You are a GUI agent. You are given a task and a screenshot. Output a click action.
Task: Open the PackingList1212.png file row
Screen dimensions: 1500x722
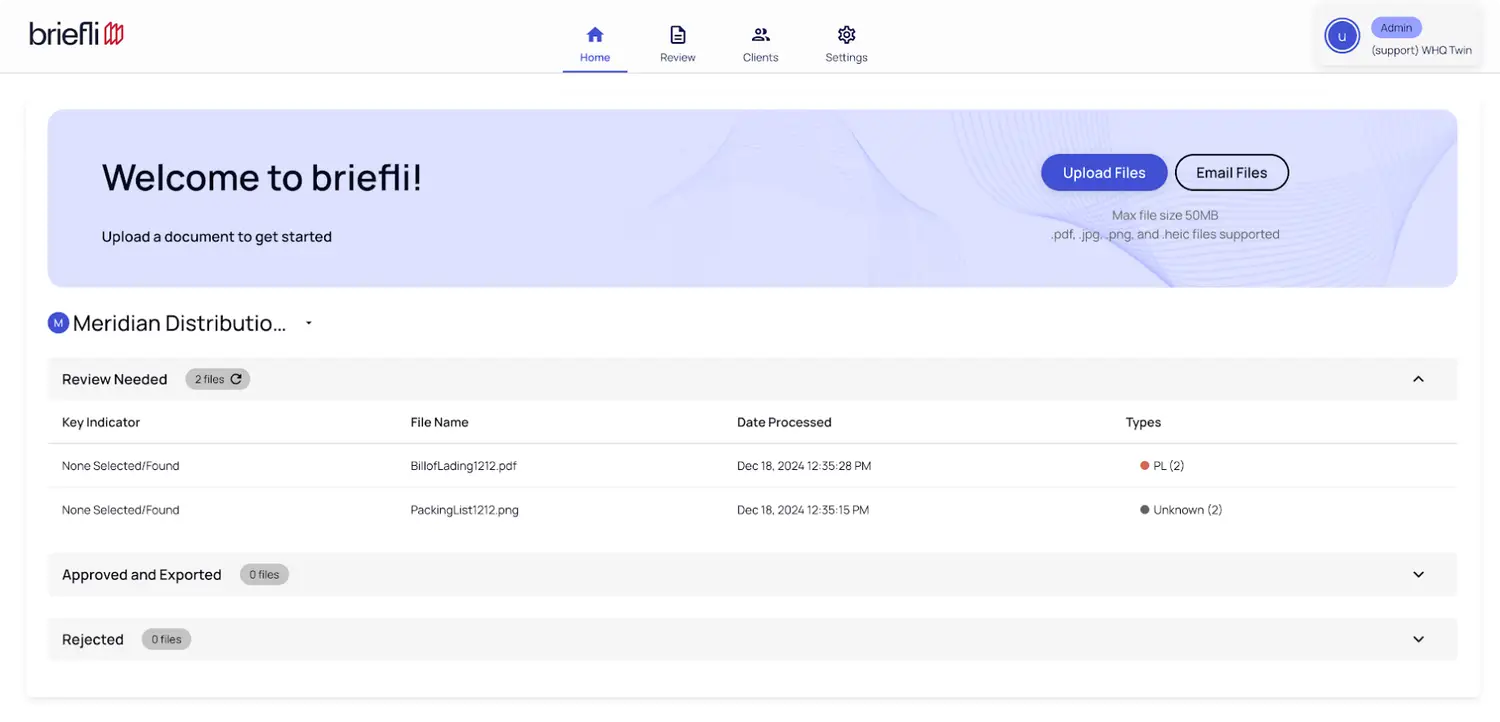pos(464,510)
